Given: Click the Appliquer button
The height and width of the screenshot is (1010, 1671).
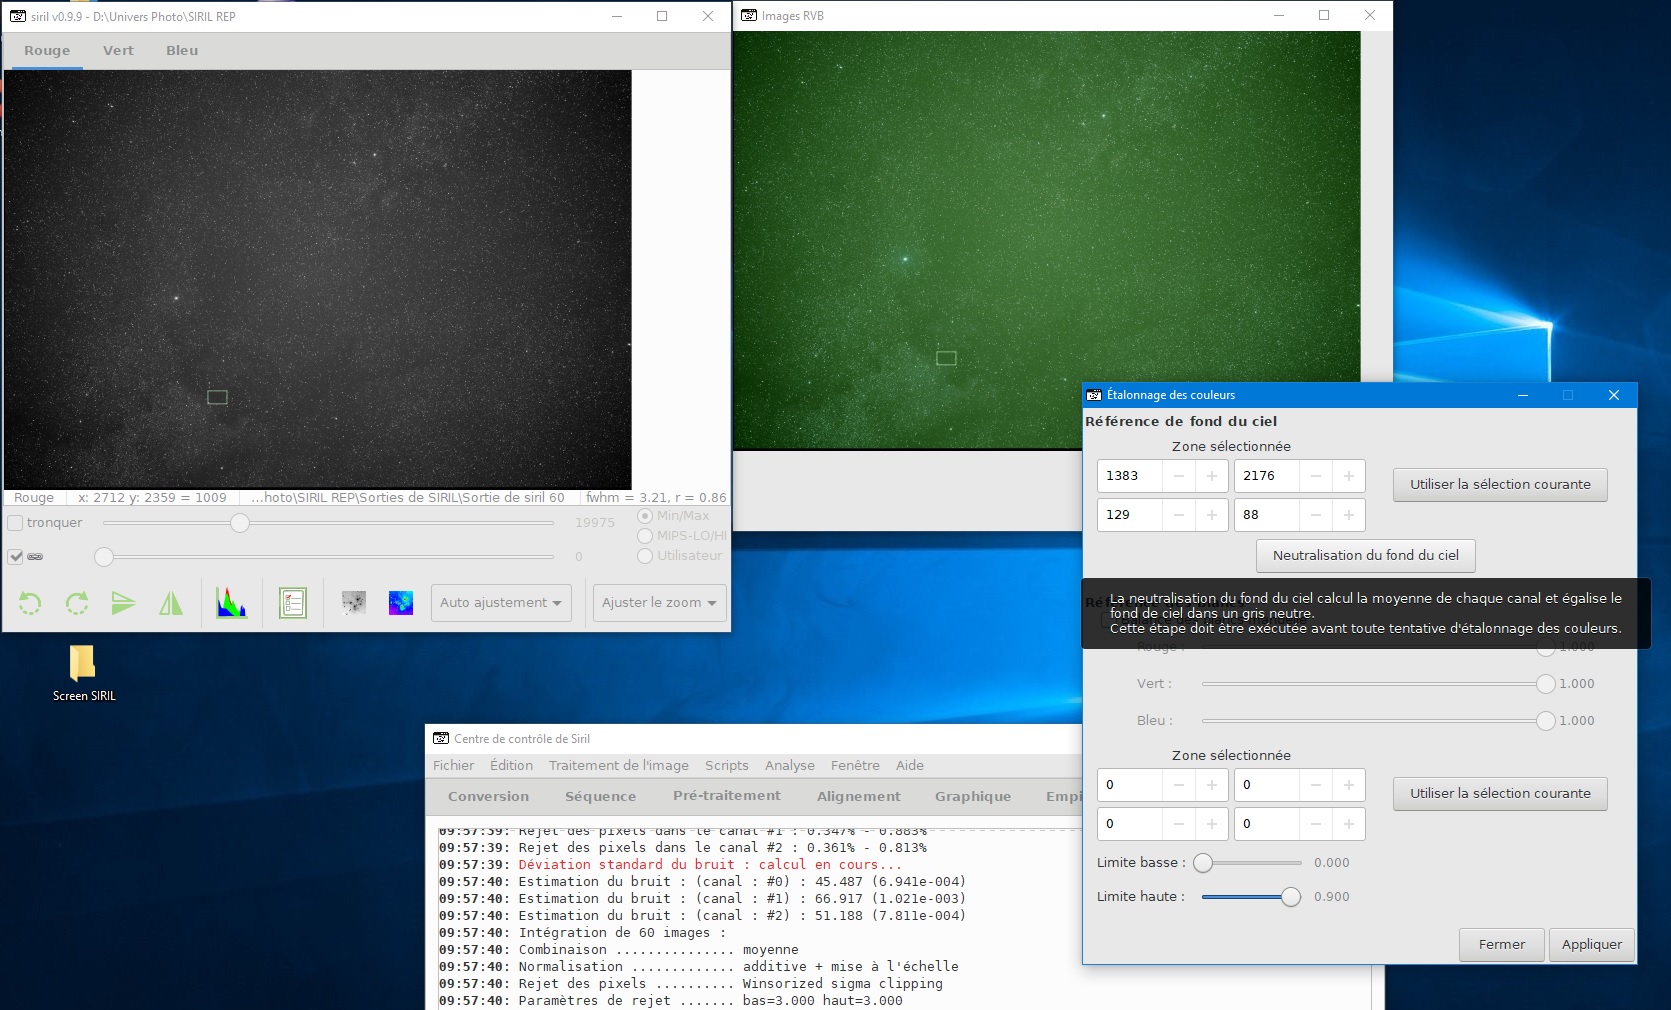Looking at the screenshot, I should click(x=1592, y=944).
